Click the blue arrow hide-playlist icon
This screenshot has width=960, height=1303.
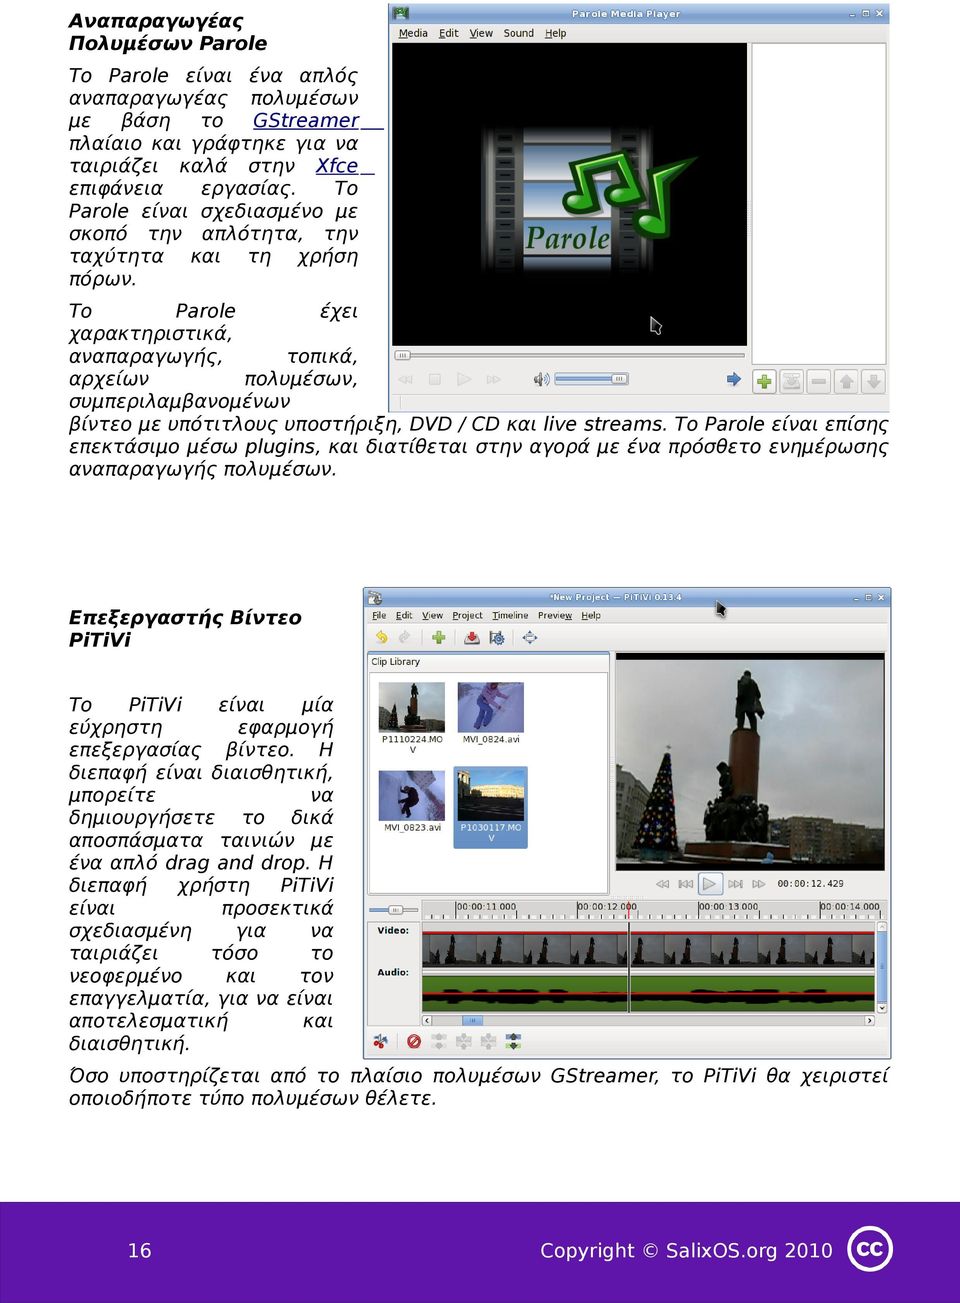[734, 379]
